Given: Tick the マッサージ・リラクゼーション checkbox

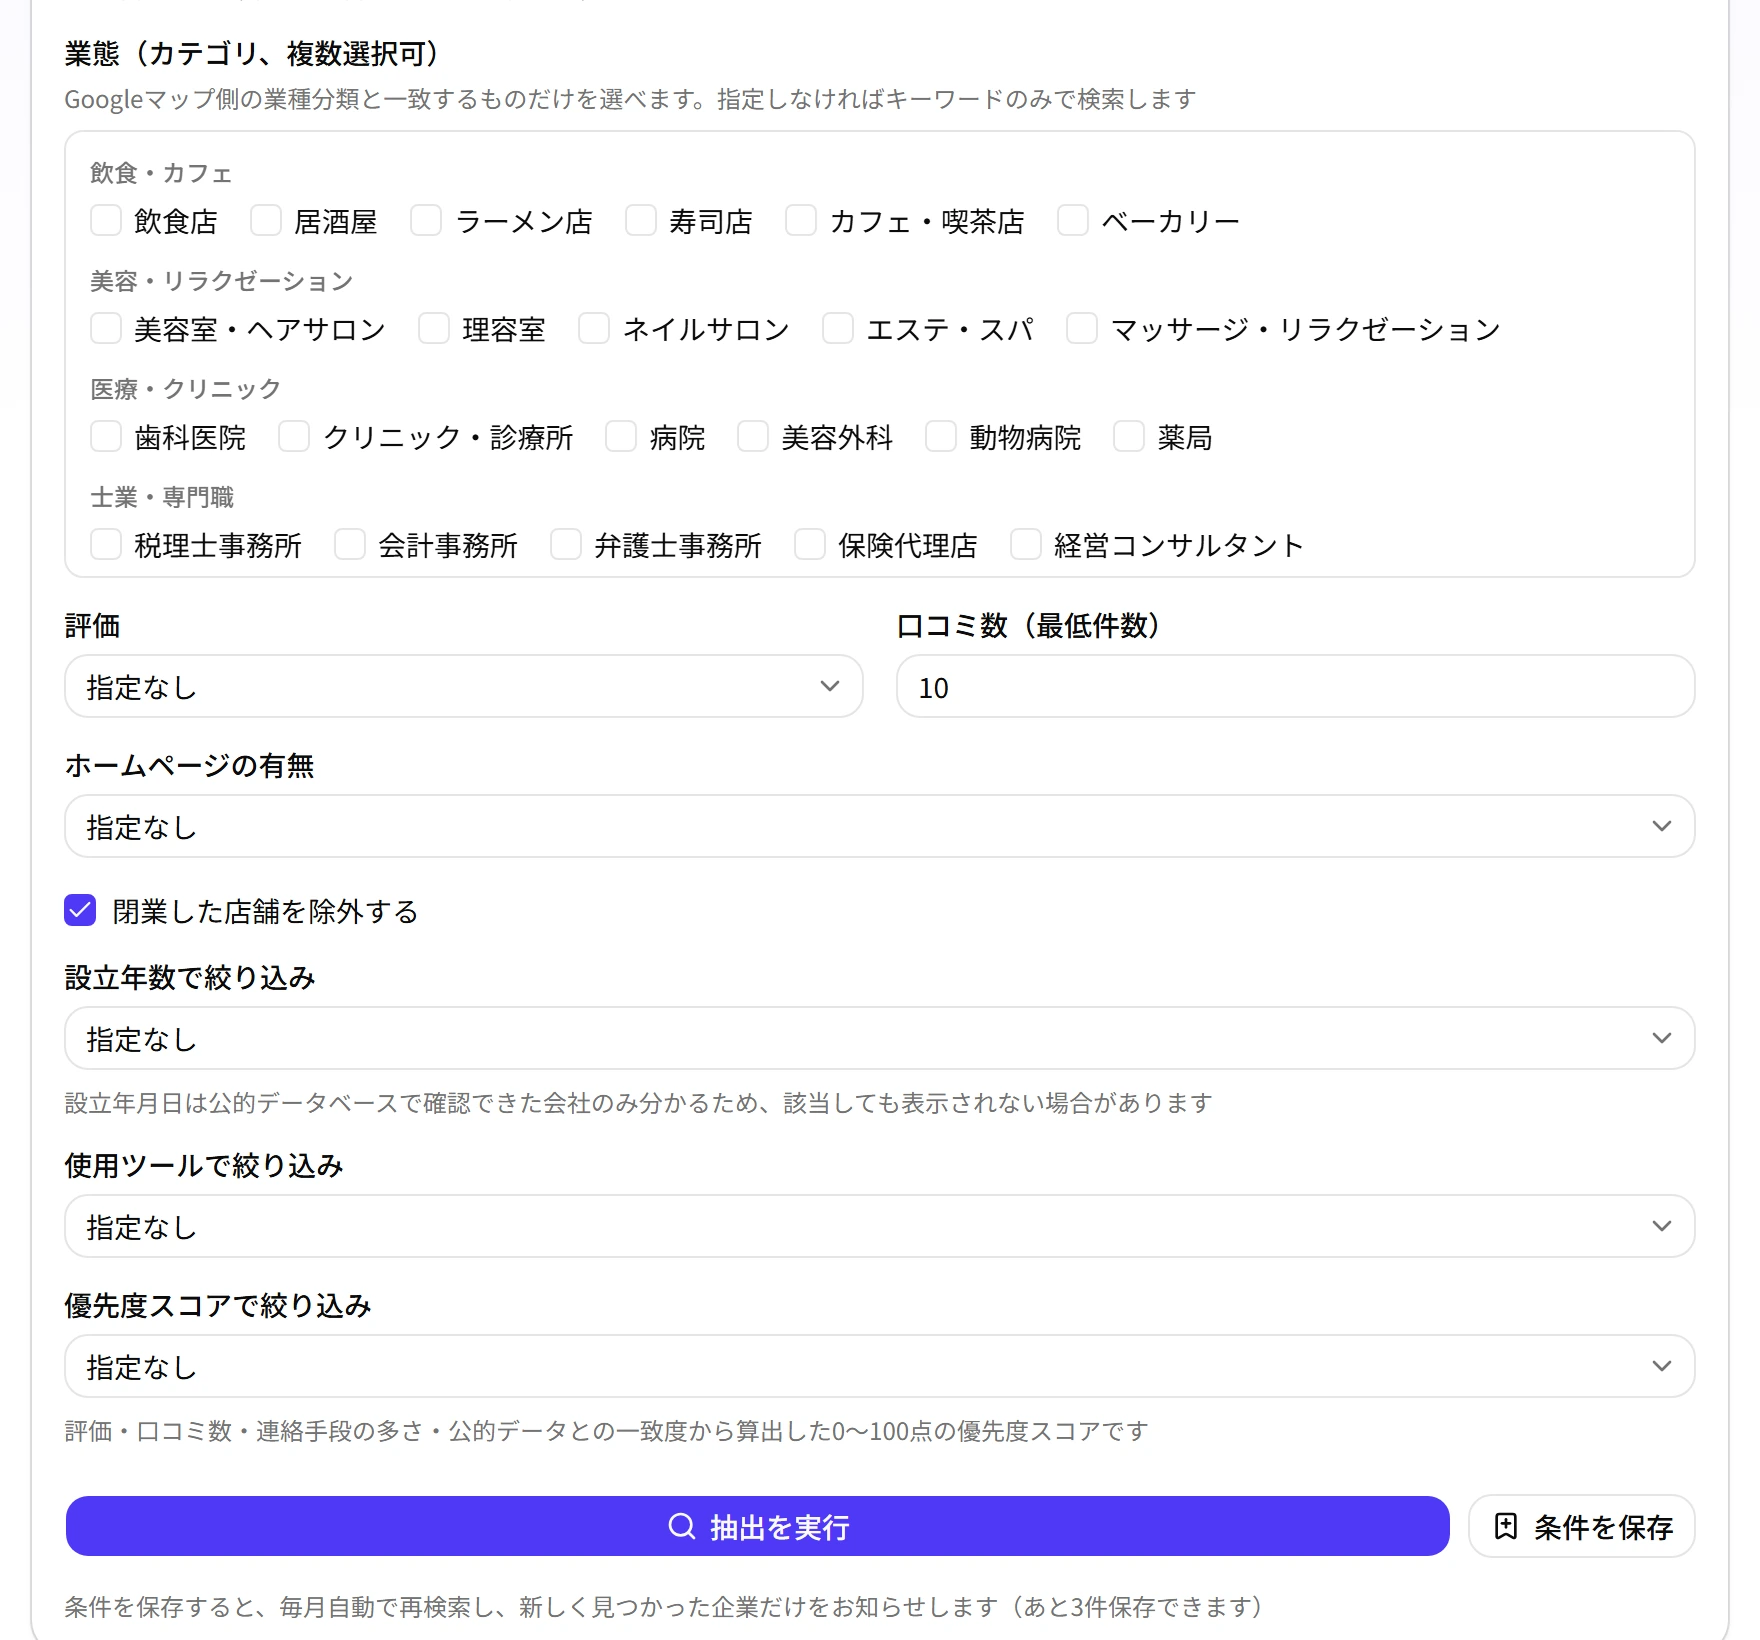Looking at the screenshot, I should 1082,328.
